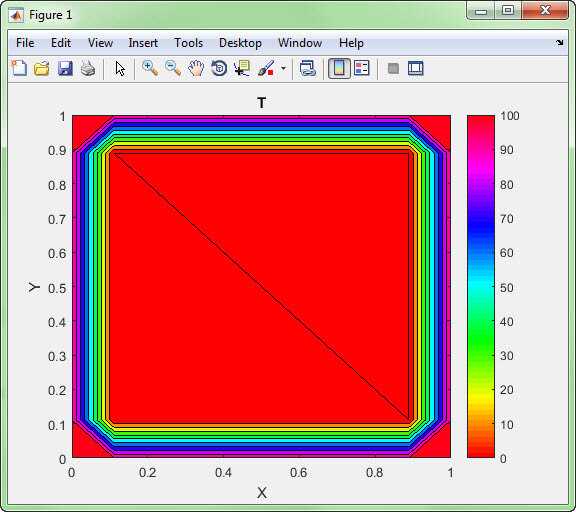This screenshot has height=512, width=576.
Task: Click the toolbar dock arrow at menu right
Action: [559, 43]
